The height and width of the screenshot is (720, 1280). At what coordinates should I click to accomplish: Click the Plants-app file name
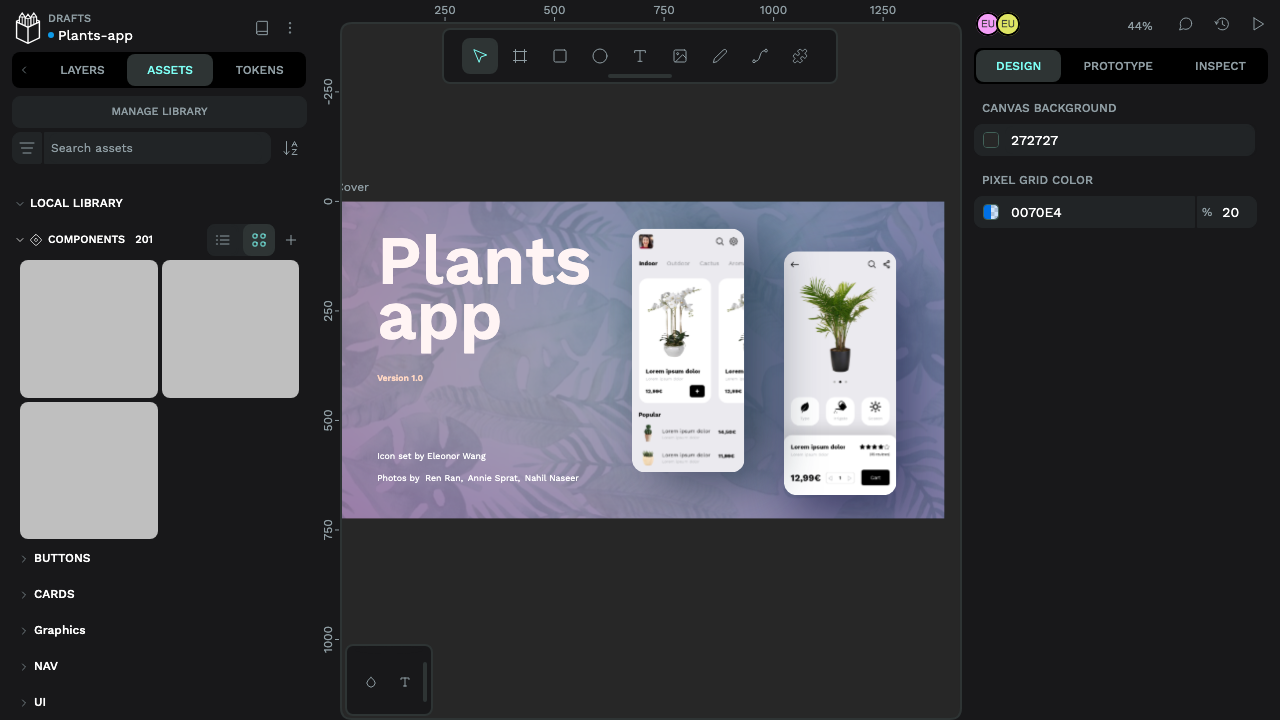pos(95,35)
